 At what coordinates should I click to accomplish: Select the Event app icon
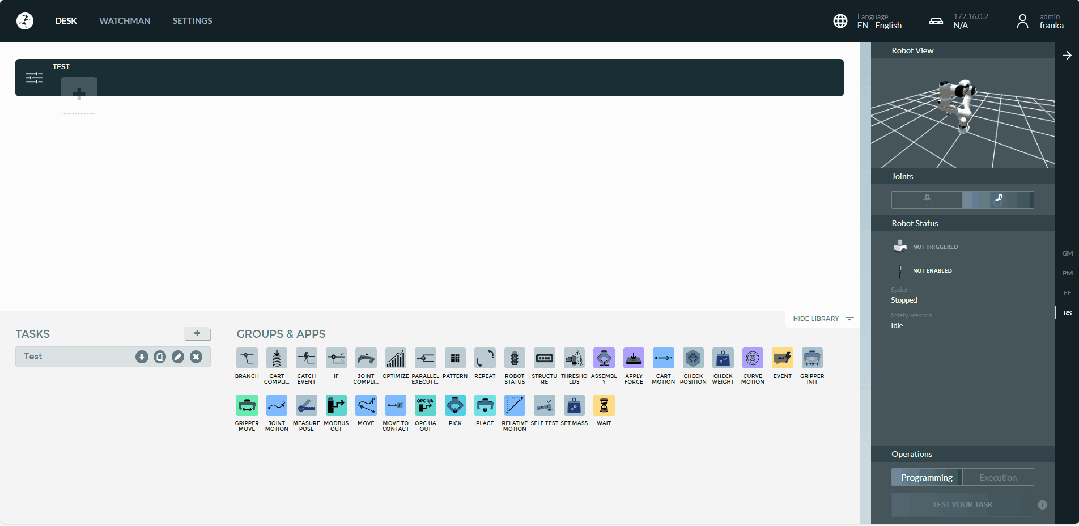click(782, 358)
